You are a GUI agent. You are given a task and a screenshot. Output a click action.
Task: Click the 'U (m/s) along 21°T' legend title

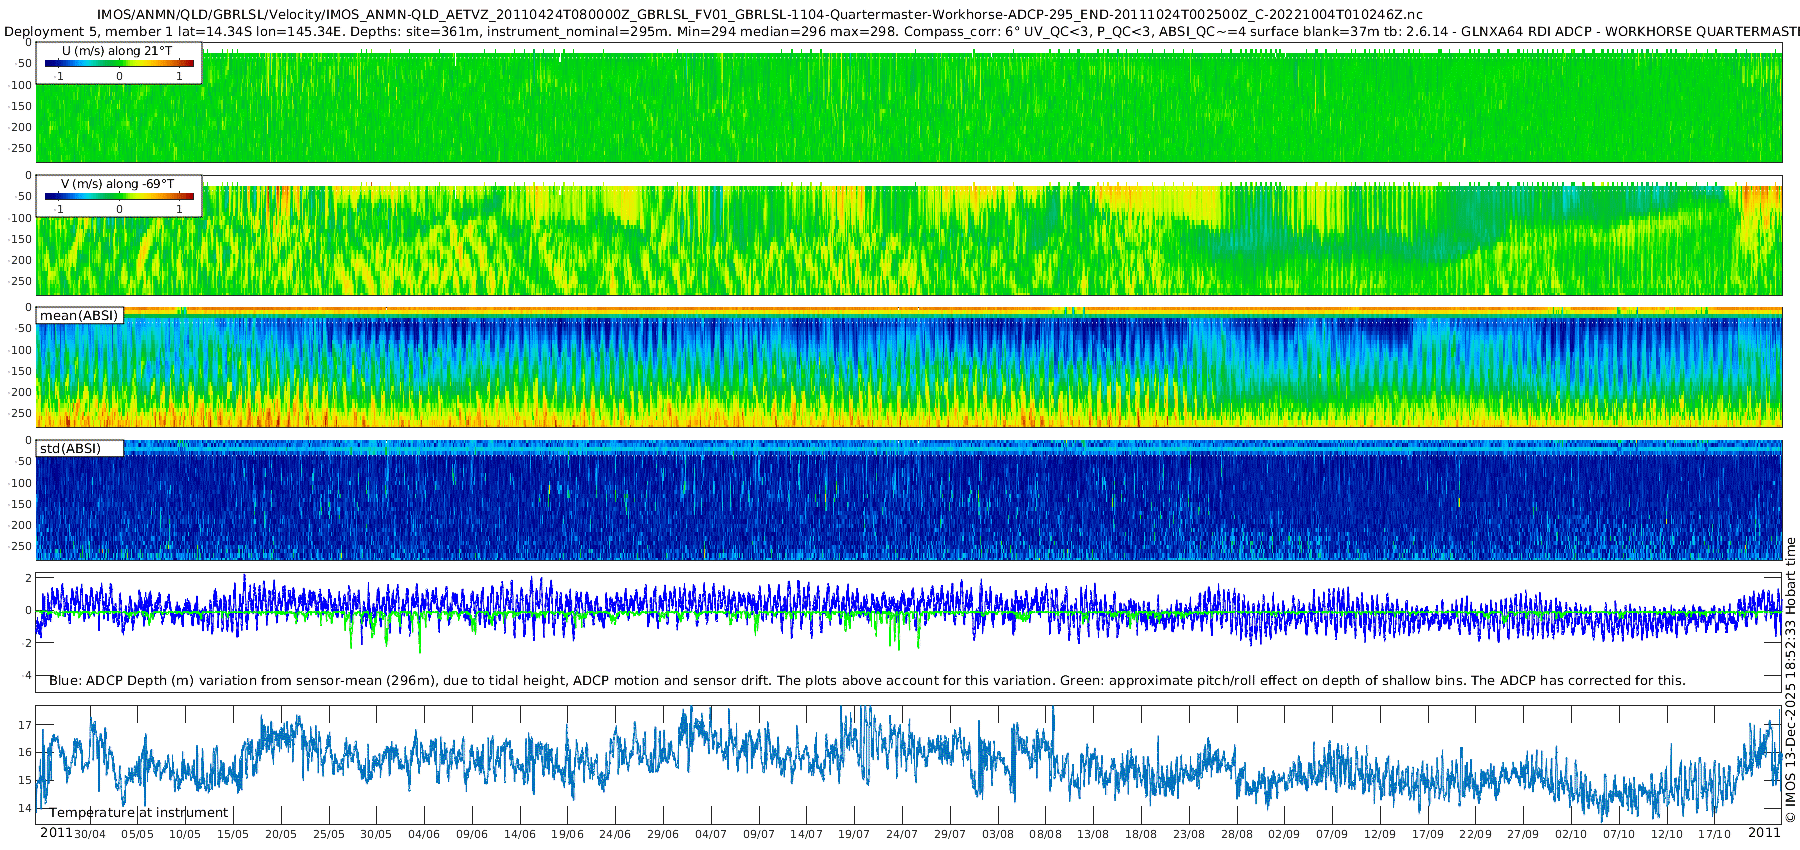117,51
